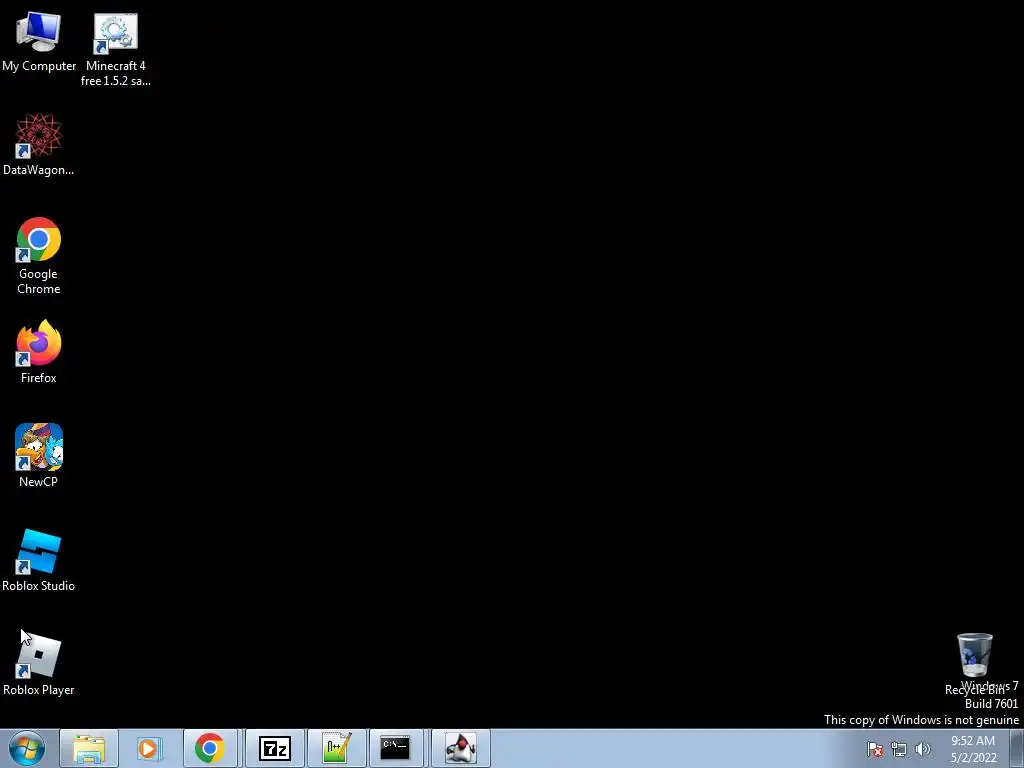This screenshot has width=1024, height=768.
Task: Open the Java Duke app on taskbar
Action: 460,748
